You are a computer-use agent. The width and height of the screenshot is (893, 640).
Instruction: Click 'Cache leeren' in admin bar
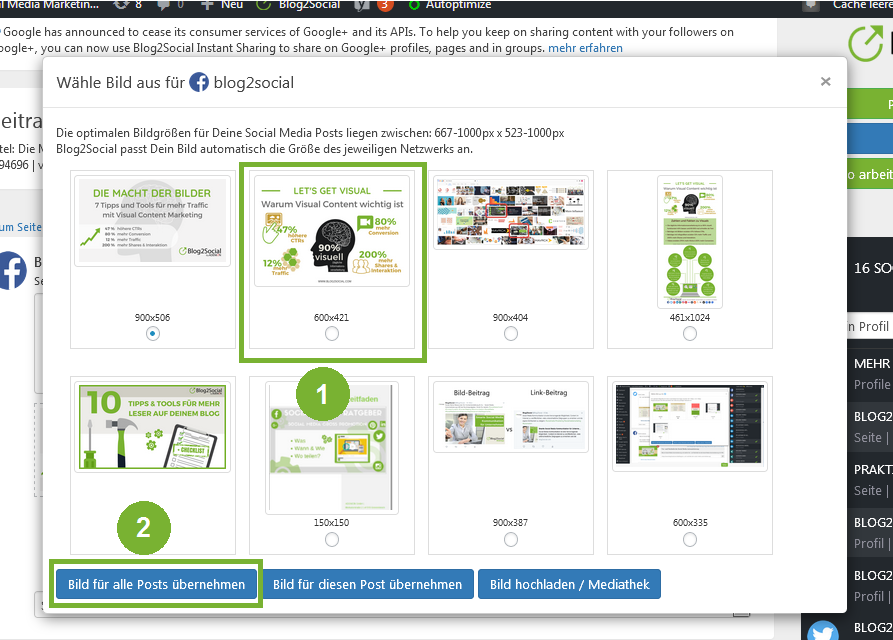pos(862,5)
